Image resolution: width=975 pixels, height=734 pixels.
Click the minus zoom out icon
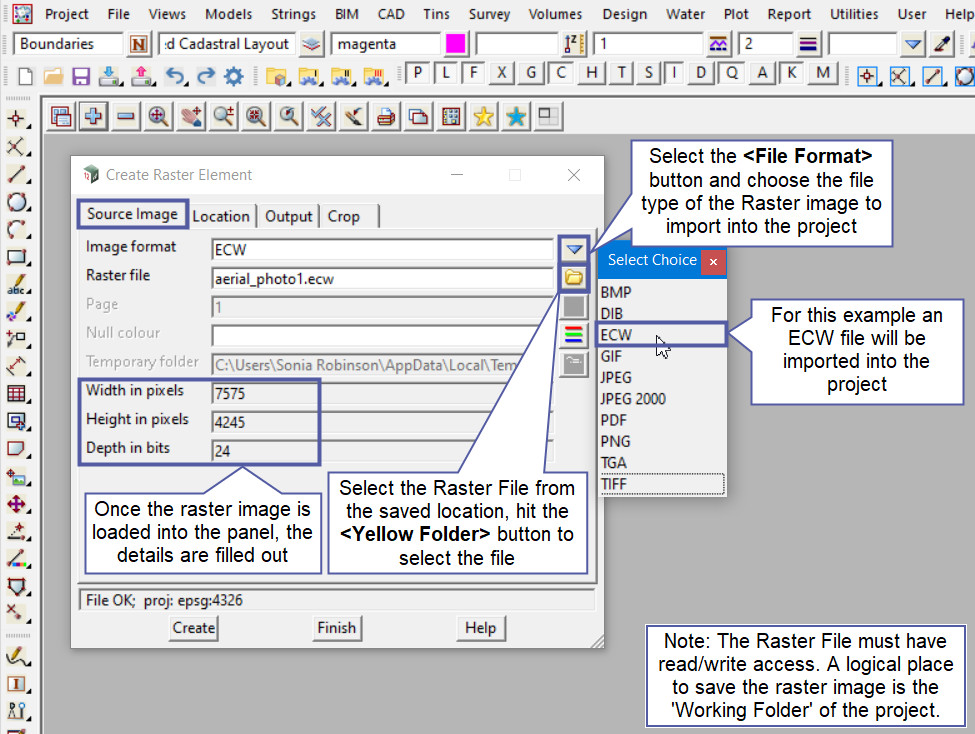[x=125, y=117]
